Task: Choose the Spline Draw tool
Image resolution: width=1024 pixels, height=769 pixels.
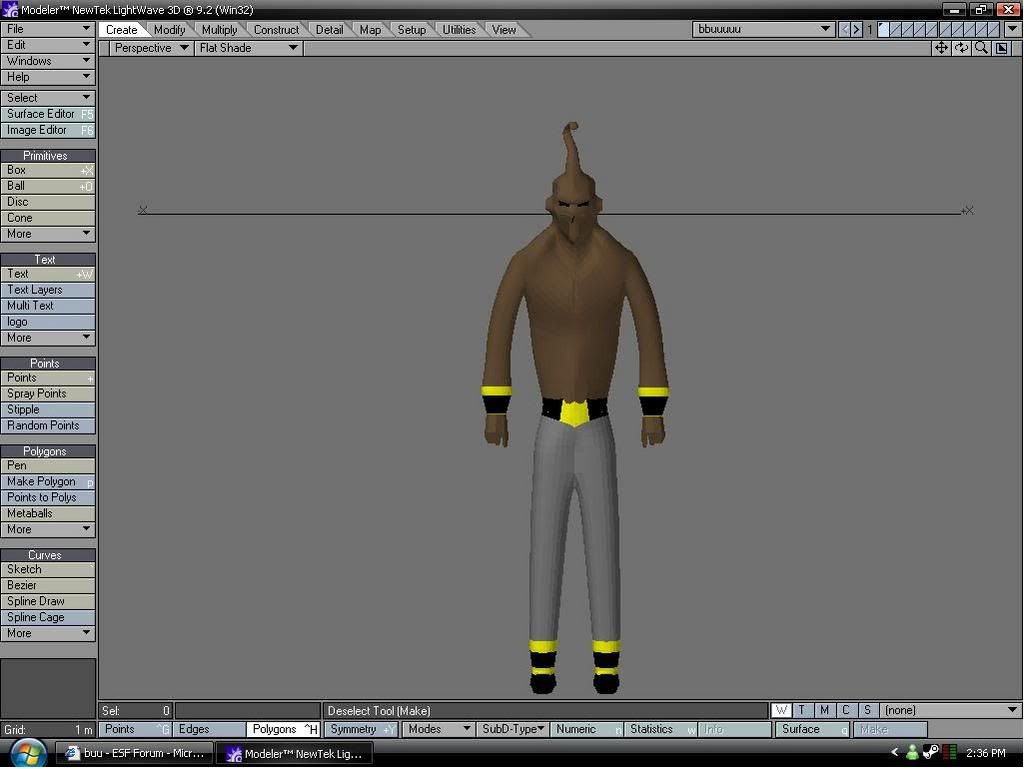Action: pyautogui.click(x=48, y=601)
